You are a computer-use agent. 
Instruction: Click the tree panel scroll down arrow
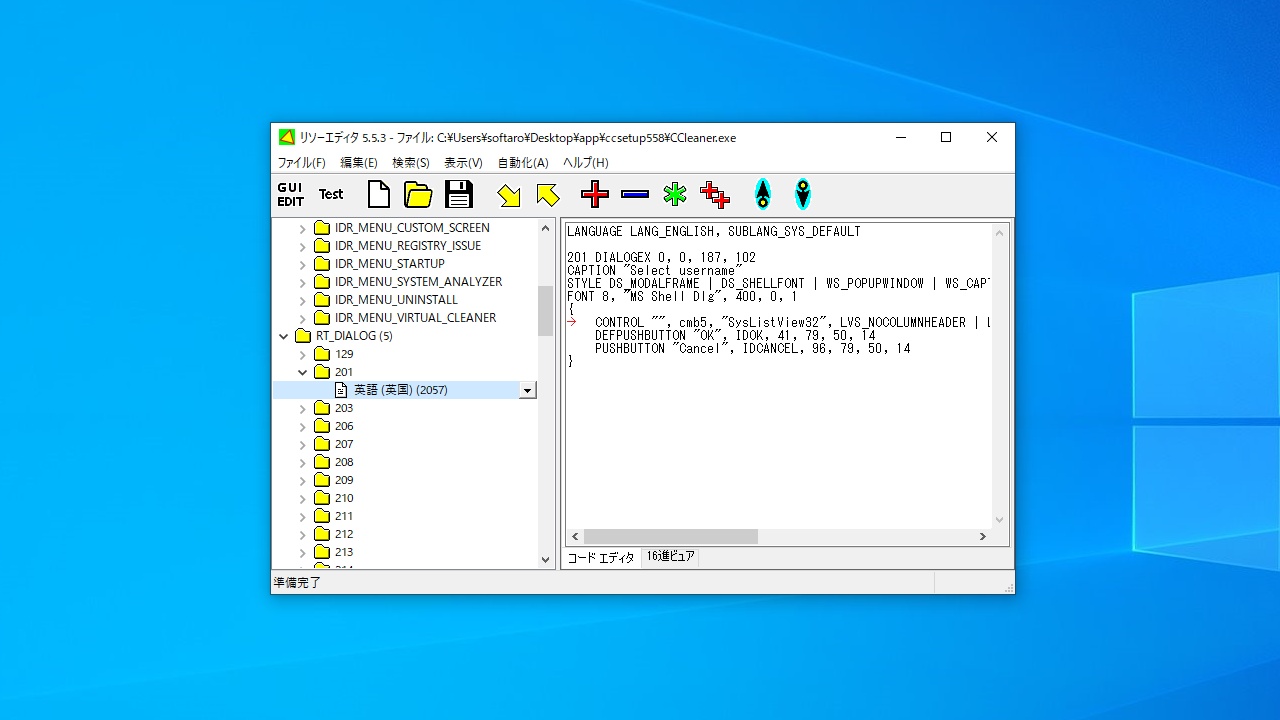tap(546, 560)
